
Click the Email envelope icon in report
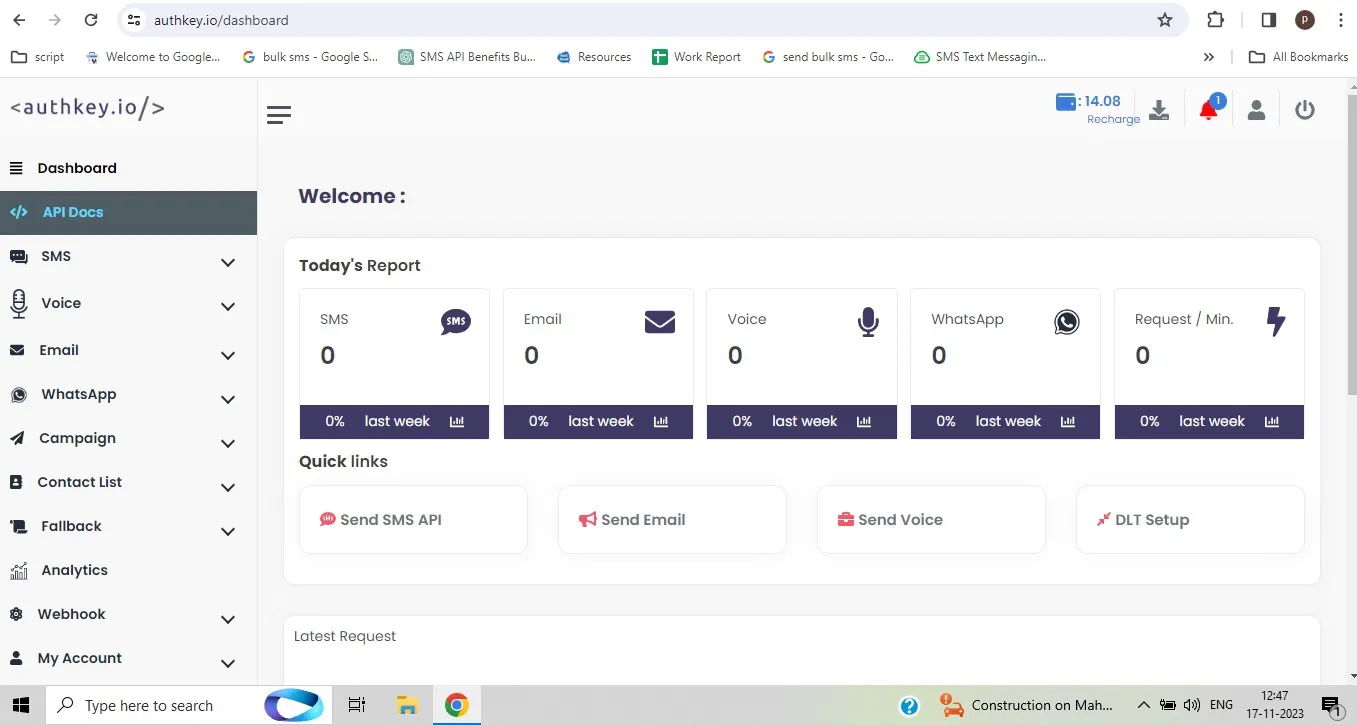660,321
